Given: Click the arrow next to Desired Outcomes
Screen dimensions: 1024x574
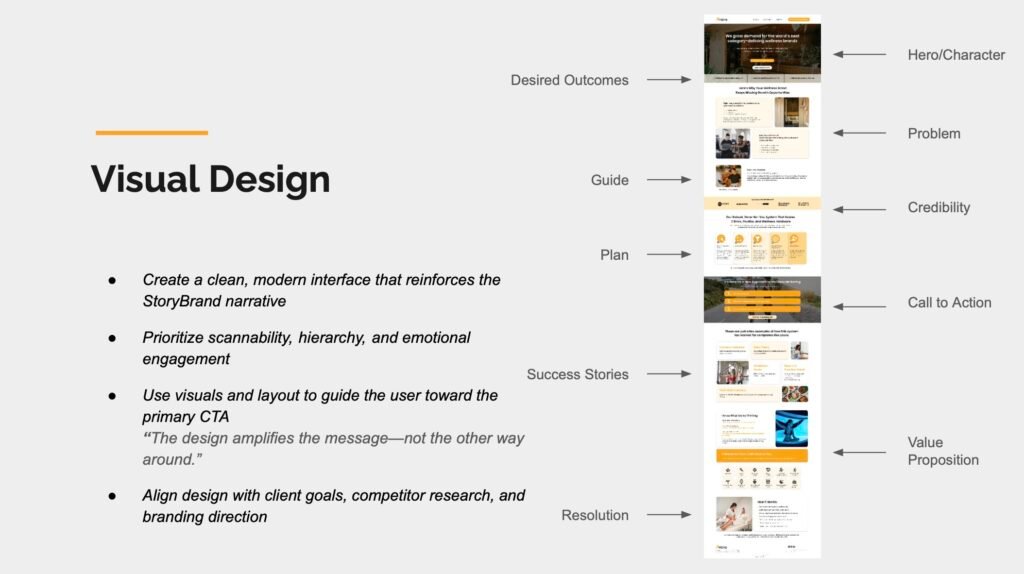Looking at the screenshot, I should tap(668, 80).
